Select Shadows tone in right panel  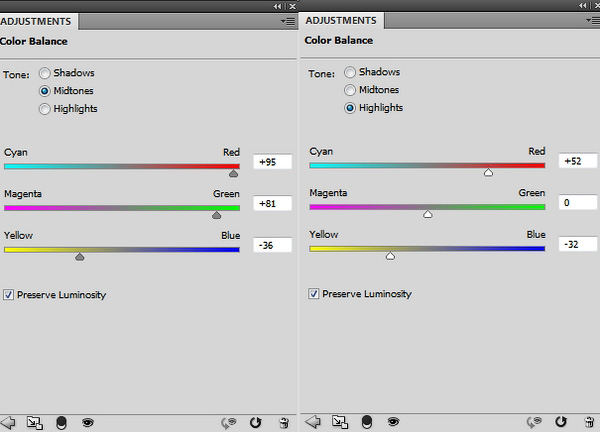[350, 72]
